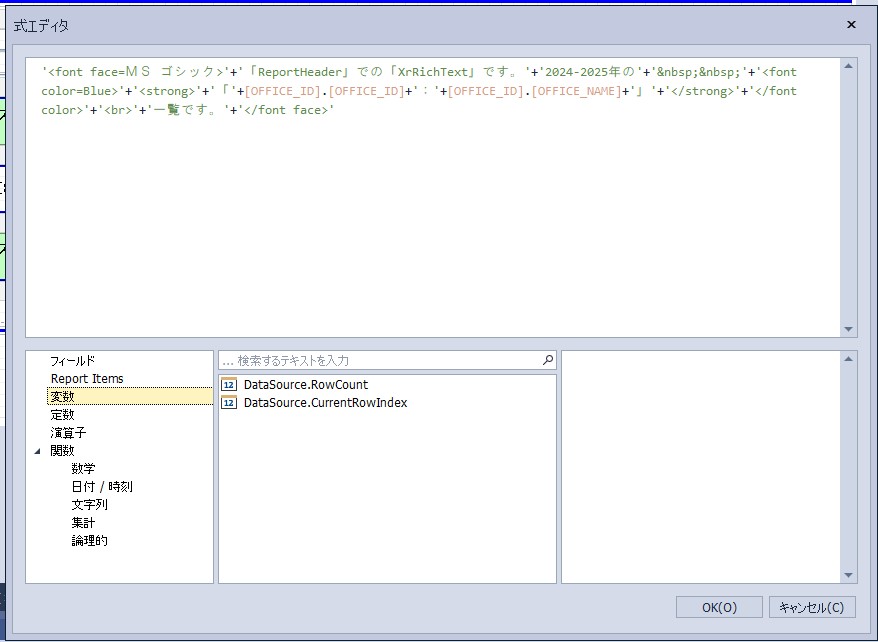Choose the 論理的 function group

(x=89, y=541)
